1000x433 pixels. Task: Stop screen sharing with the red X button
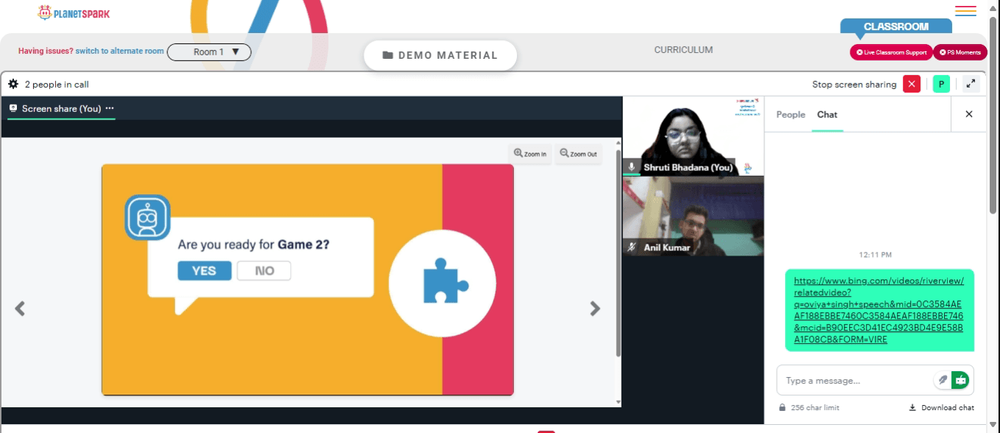click(911, 84)
